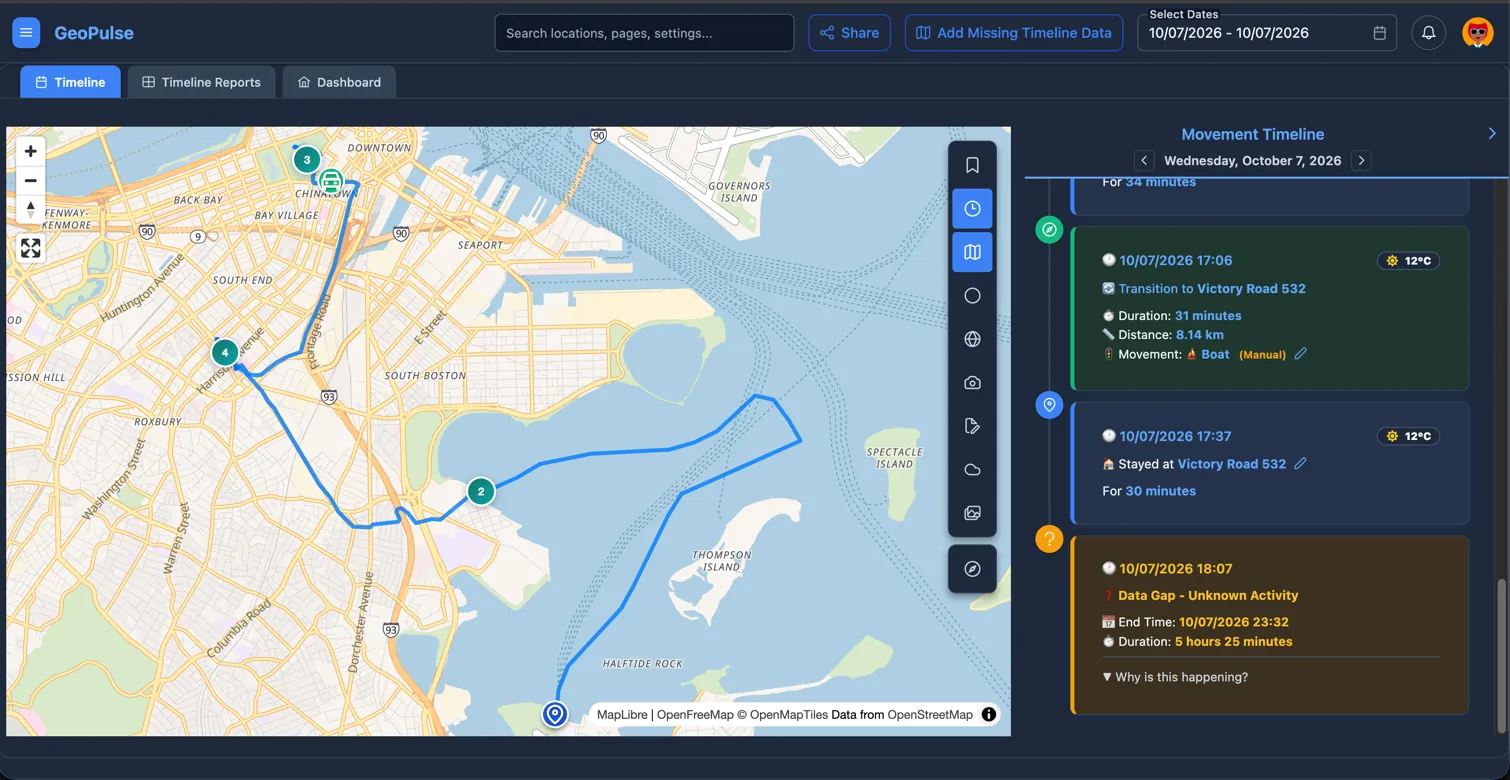Click the search locations input field

[644, 33]
